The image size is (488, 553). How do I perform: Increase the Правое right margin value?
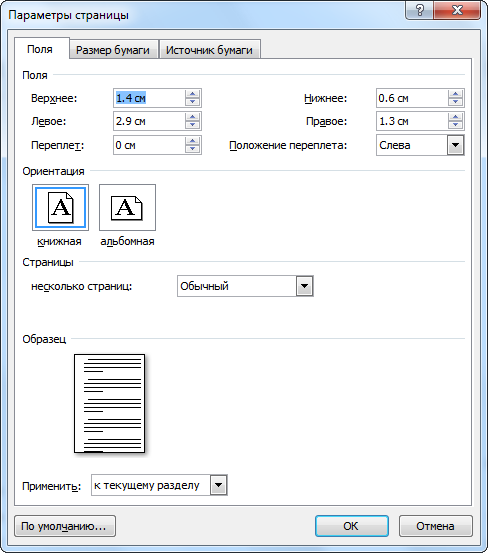[456, 117]
